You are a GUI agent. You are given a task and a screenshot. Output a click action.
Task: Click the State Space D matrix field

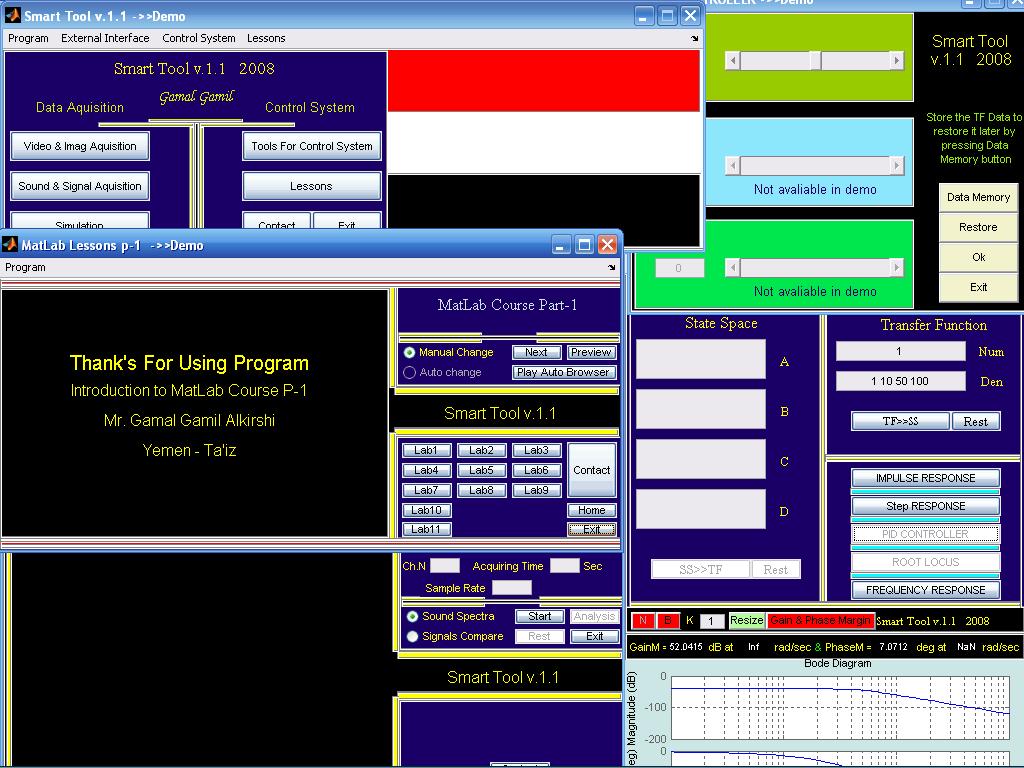coord(701,509)
